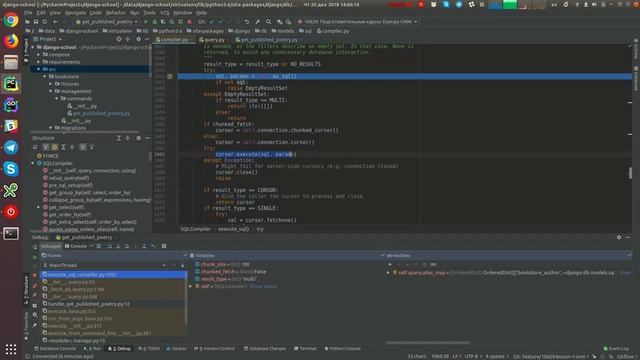Switch to get_published_poetry.py editor tab
This screenshot has height=360, width=640.
(x=269, y=40)
